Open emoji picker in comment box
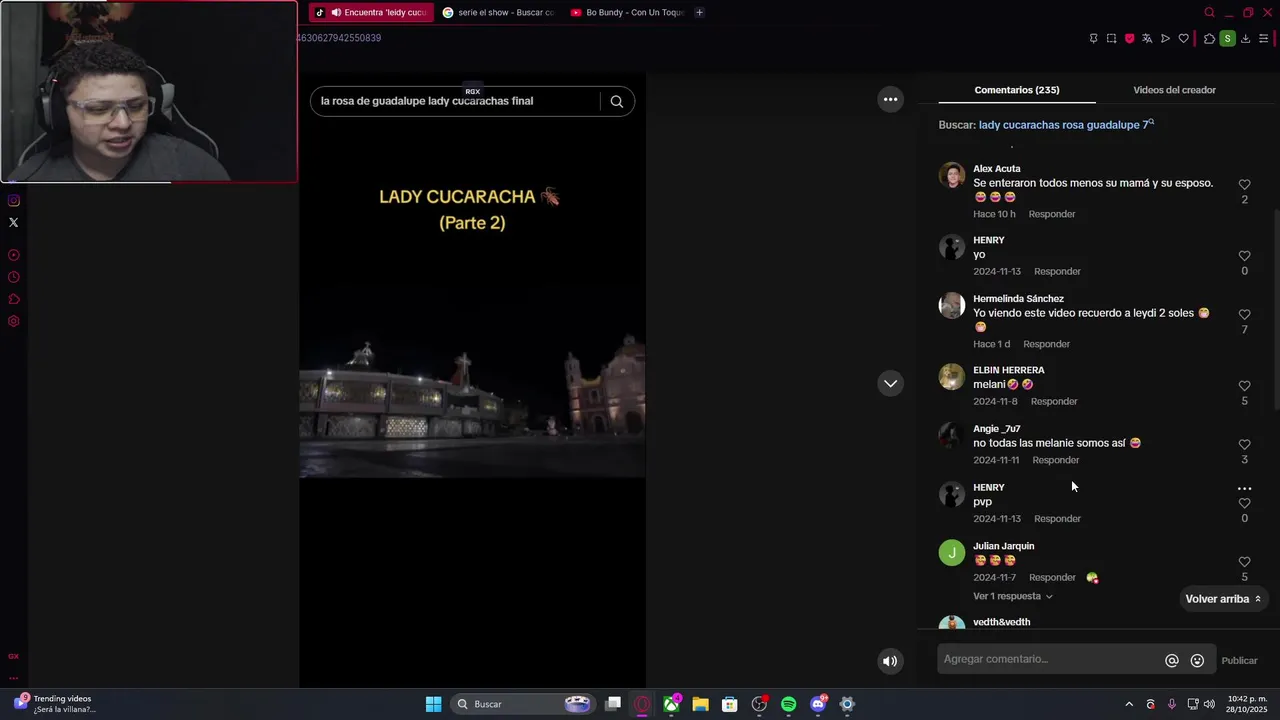The height and width of the screenshot is (720, 1280). (x=1197, y=661)
